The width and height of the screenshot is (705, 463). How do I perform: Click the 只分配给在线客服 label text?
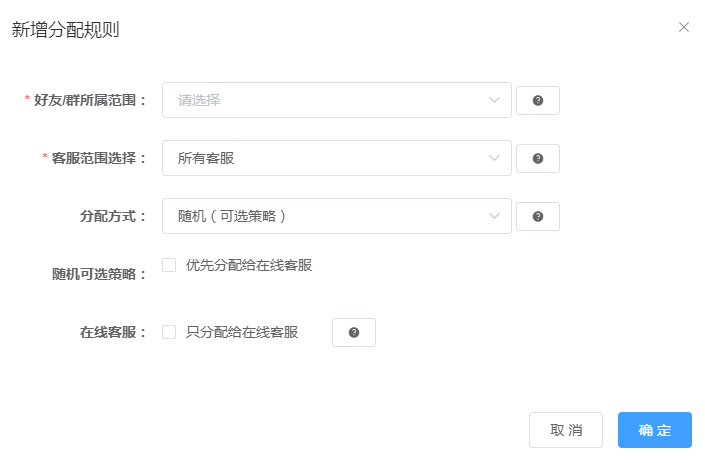(242, 332)
